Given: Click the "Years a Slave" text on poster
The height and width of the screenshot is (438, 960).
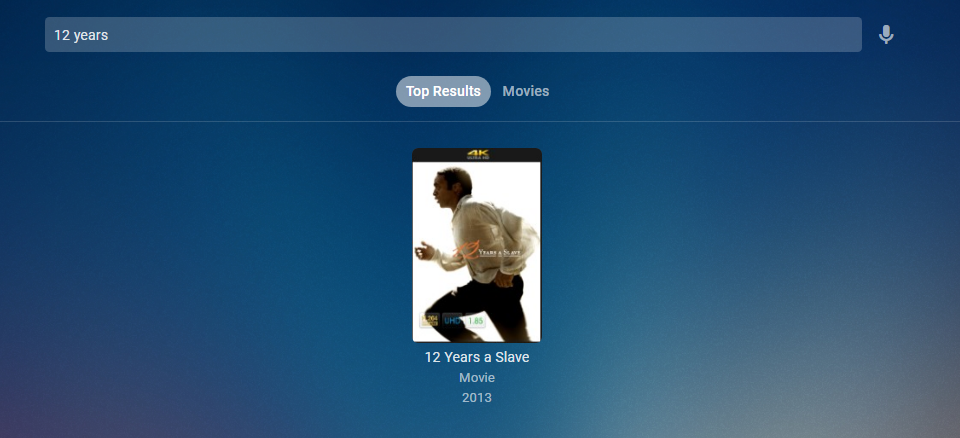Looking at the screenshot, I should coord(501,252).
